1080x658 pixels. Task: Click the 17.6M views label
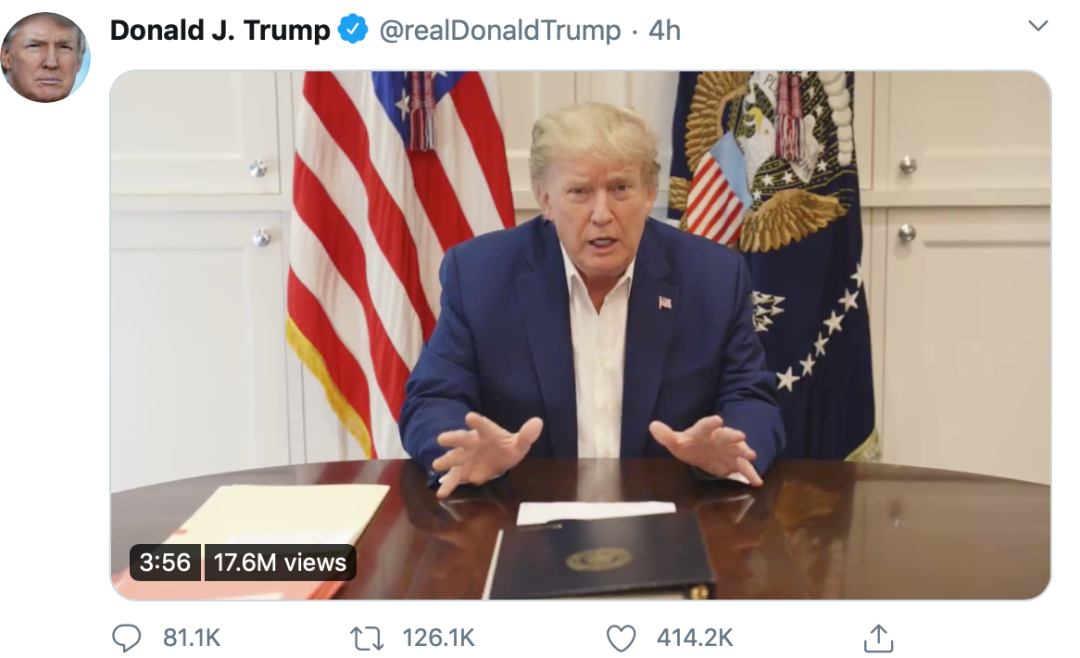[x=280, y=562]
